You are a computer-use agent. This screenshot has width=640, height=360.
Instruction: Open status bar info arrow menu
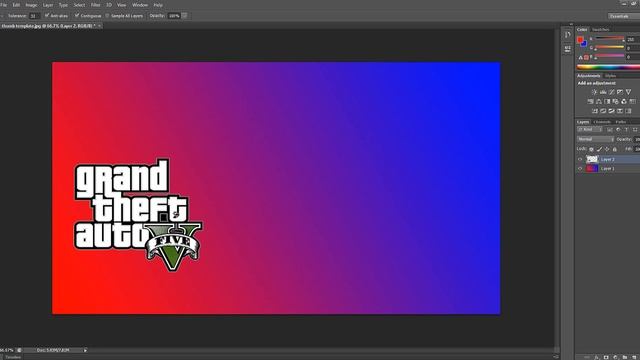tap(85, 350)
